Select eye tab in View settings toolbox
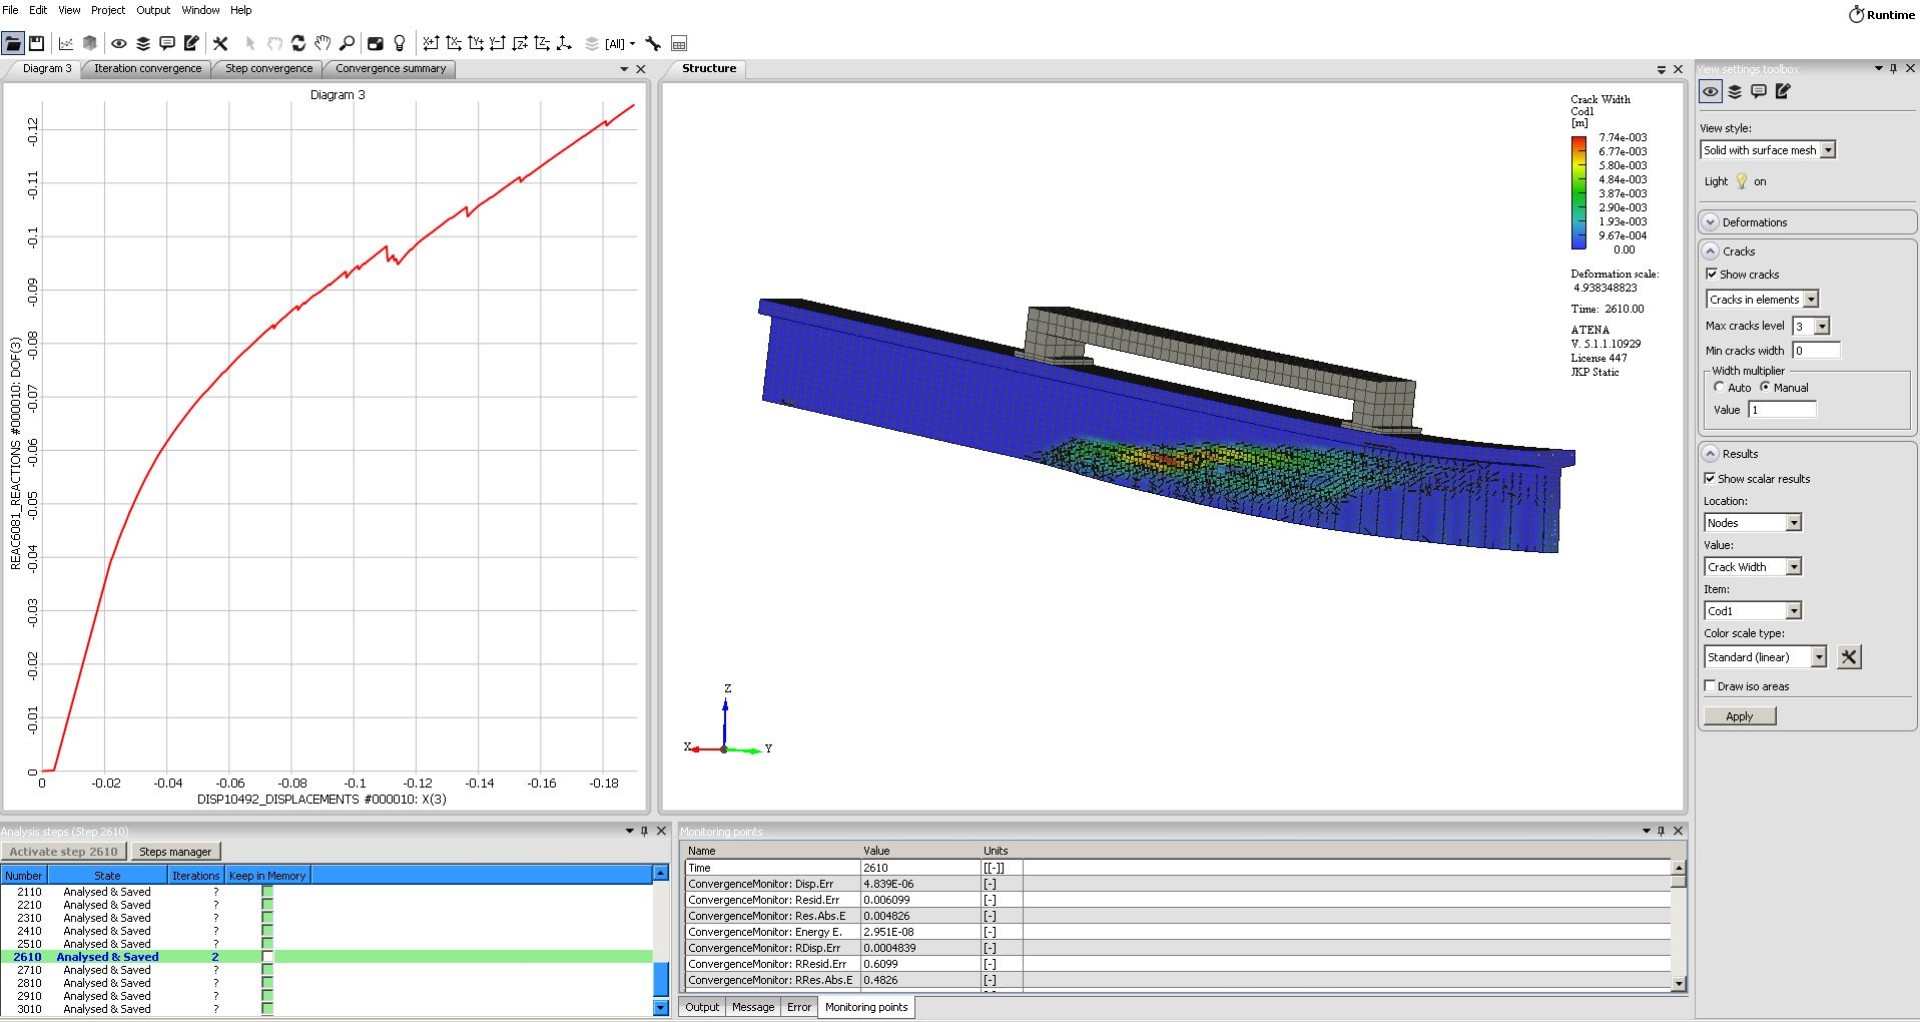 1710,92
